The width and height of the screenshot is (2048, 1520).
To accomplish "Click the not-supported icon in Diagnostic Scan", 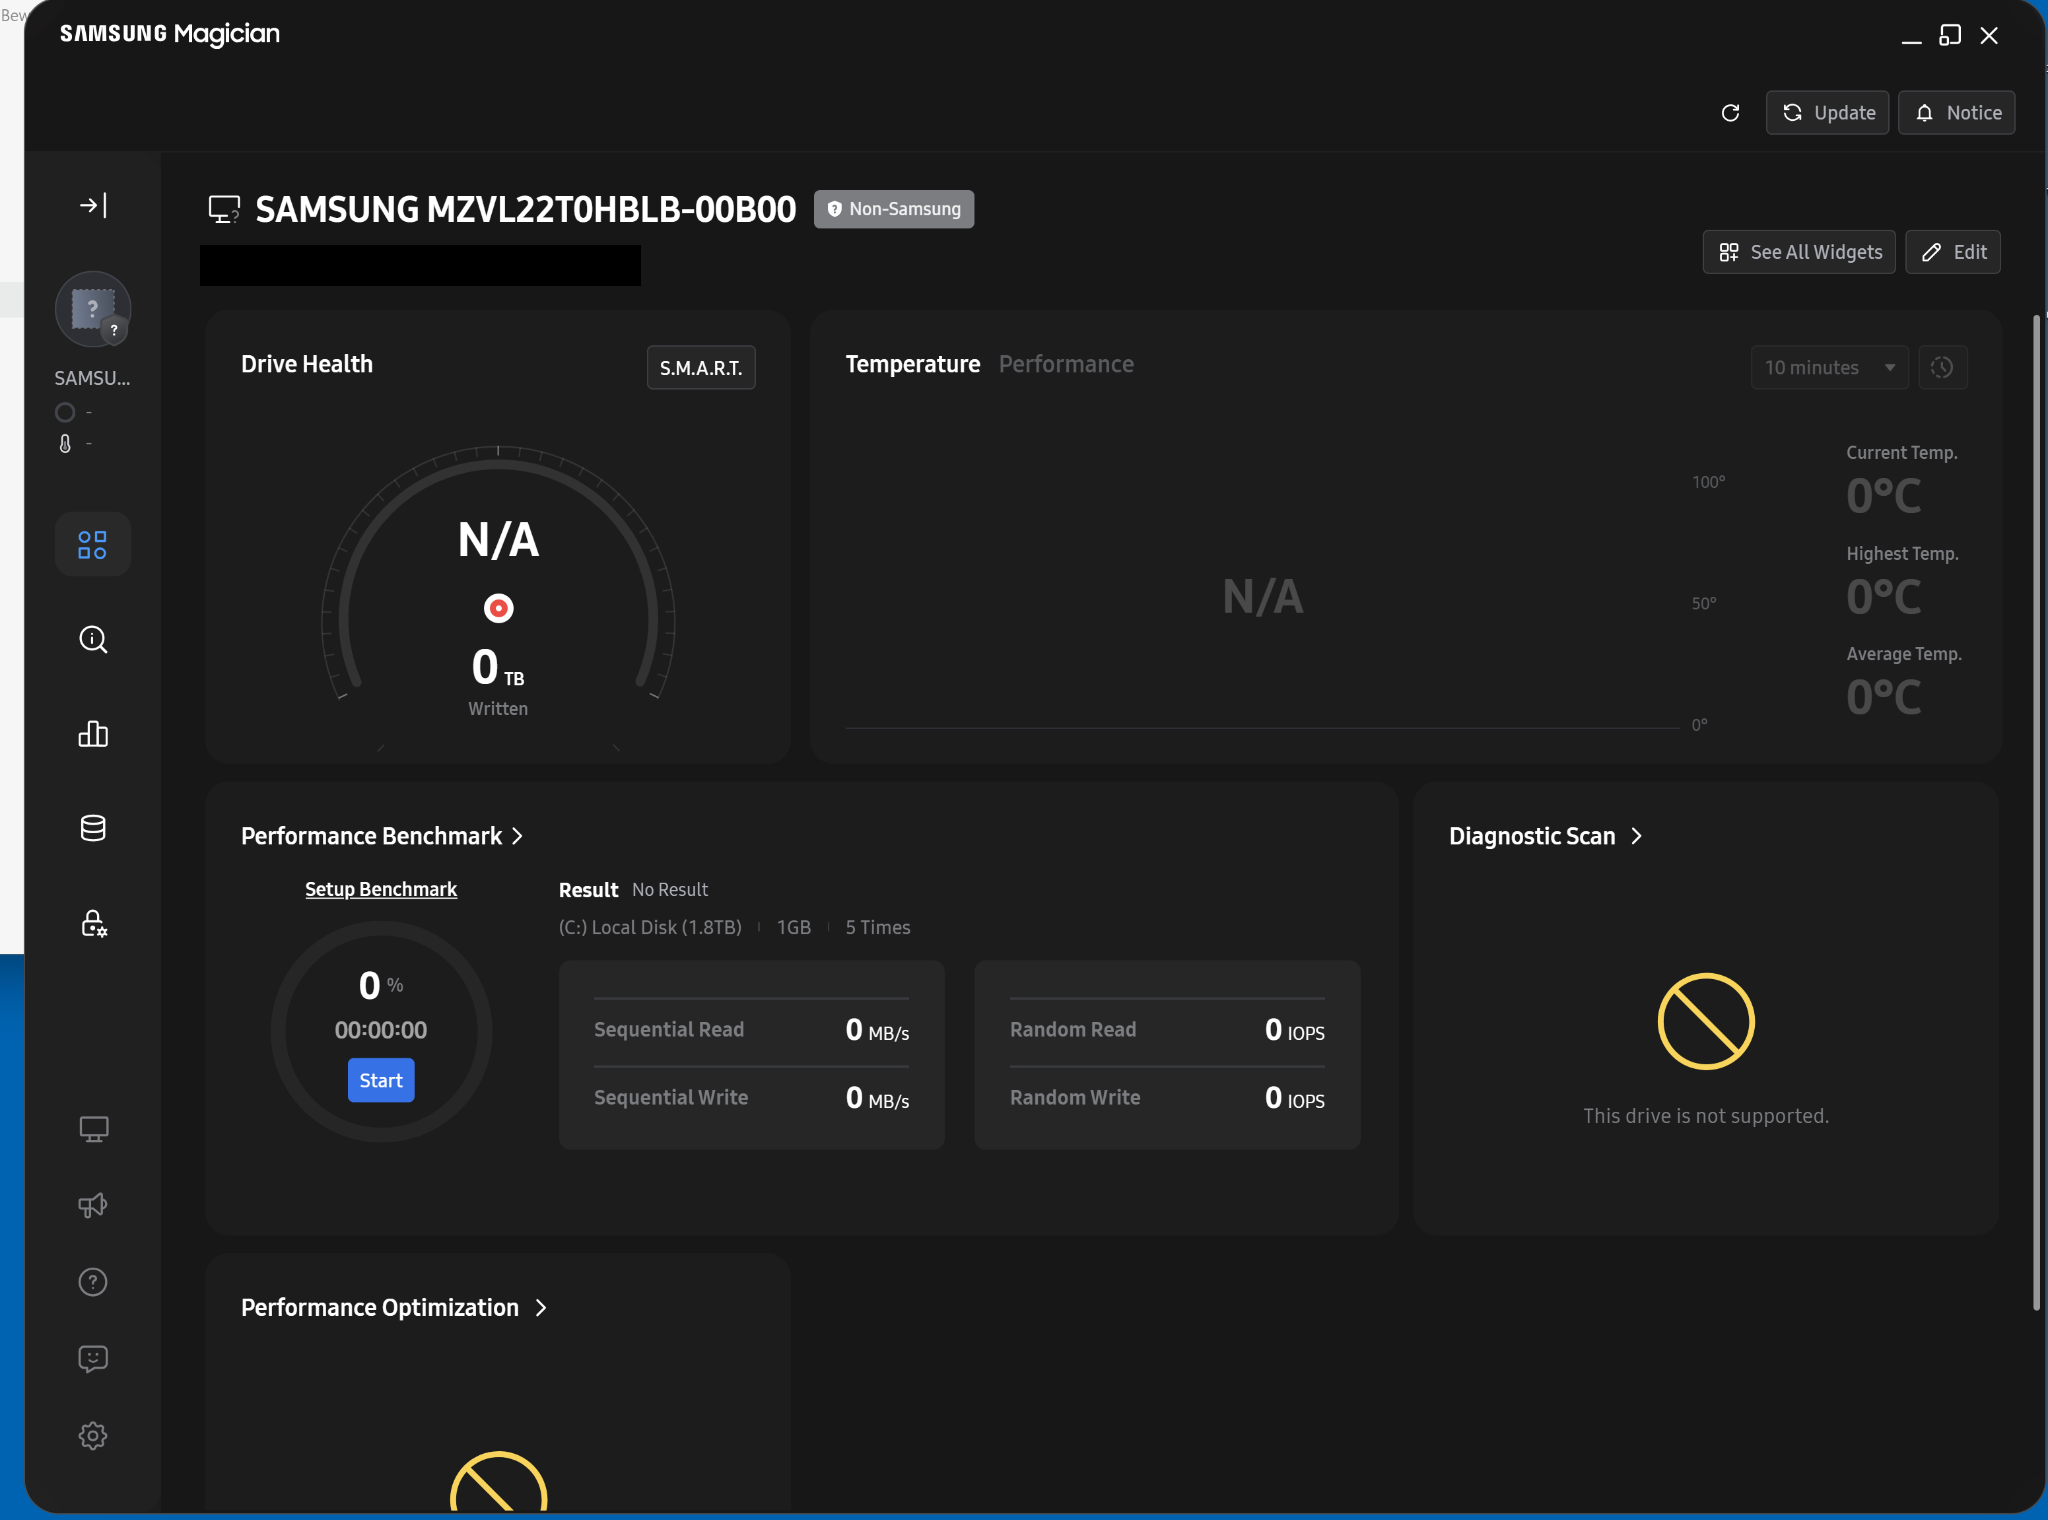I will pyautogui.click(x=1706, y=1021).
